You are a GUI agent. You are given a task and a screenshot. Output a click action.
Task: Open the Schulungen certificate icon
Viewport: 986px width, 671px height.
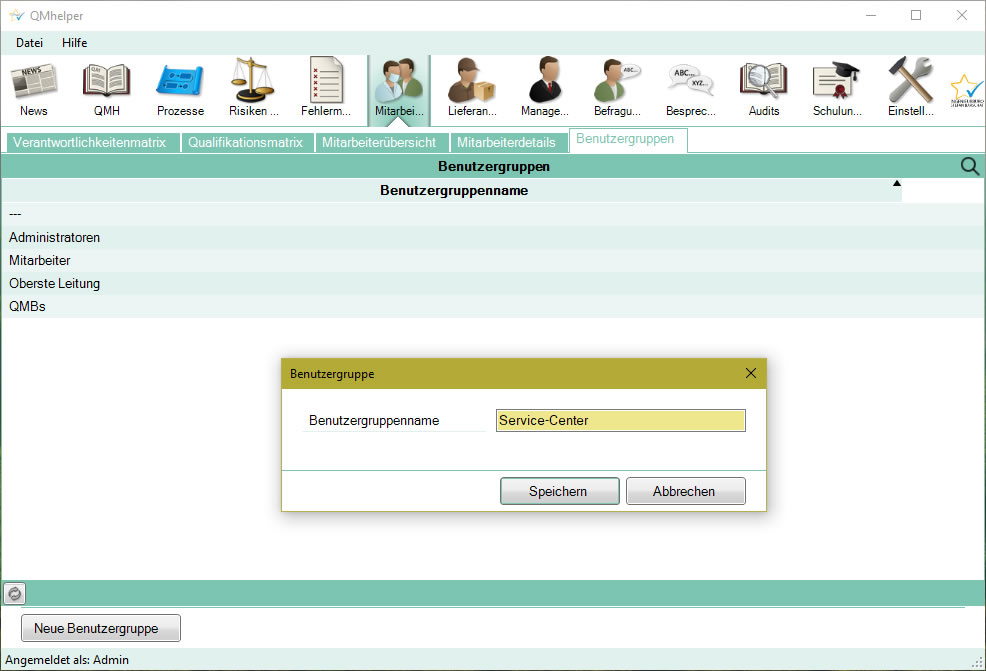(837, 88)
